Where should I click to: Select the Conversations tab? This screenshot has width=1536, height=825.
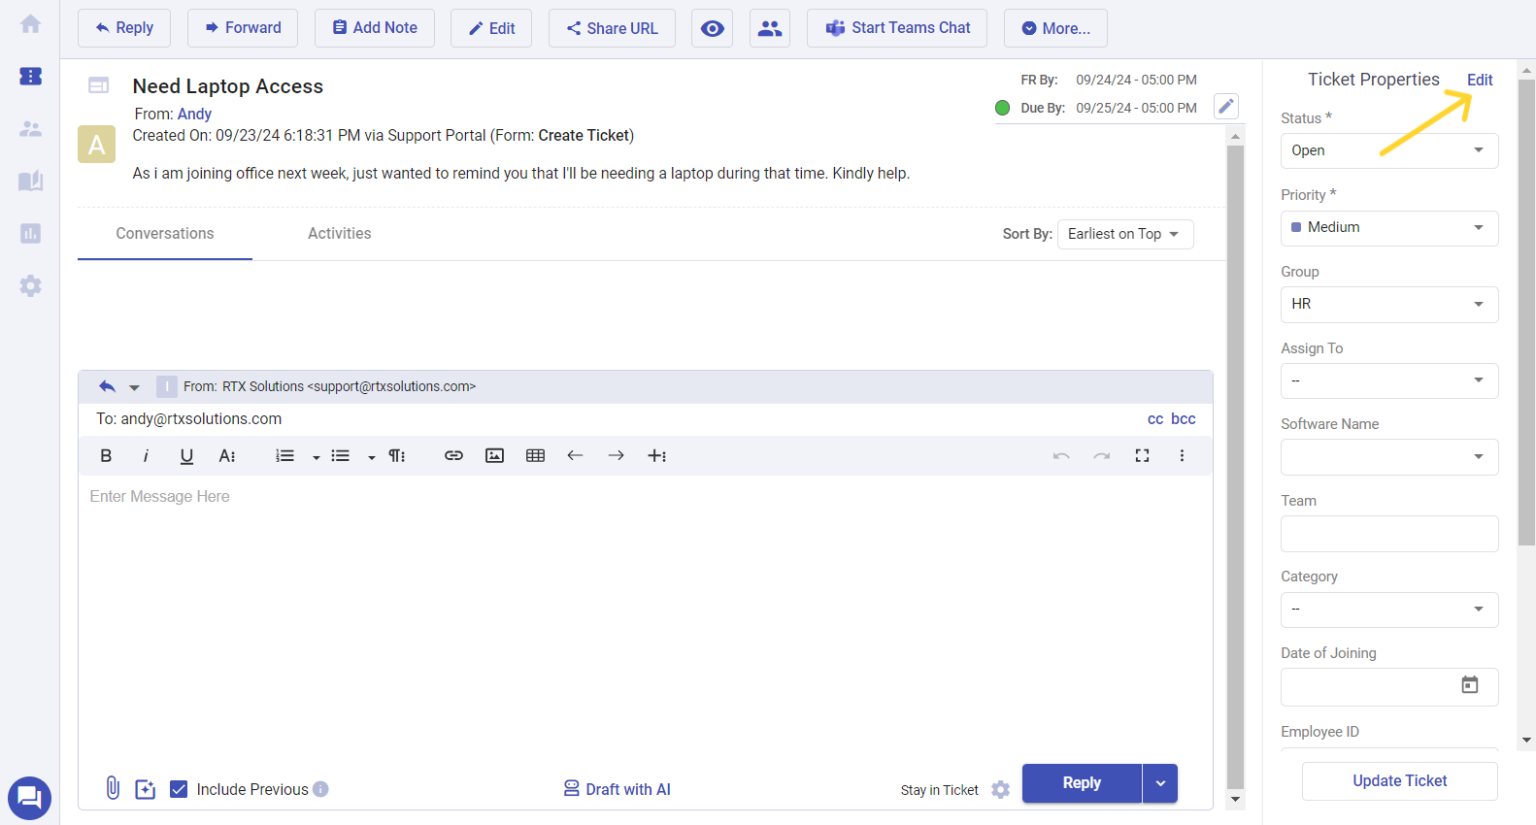point(165,233)
